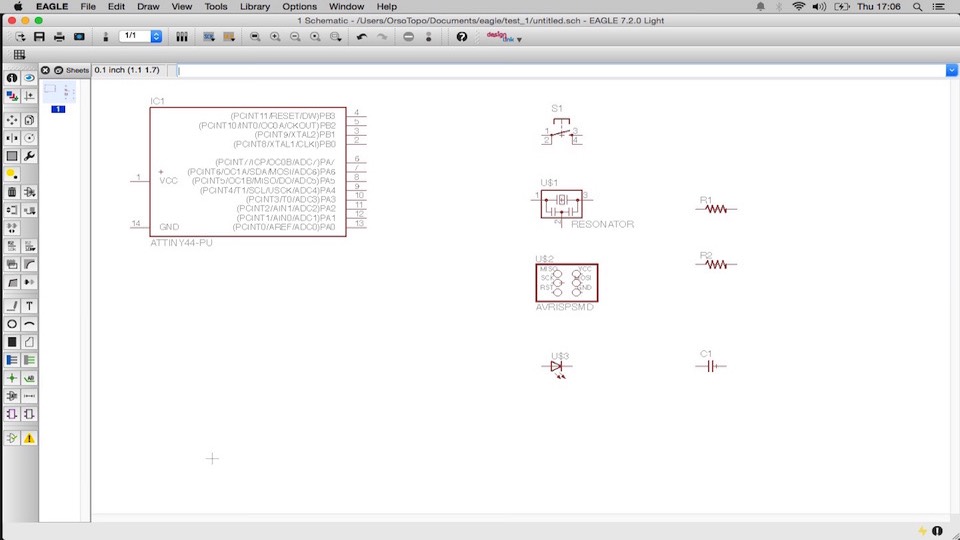
Task: Open the Help question mark icon
Action: click(x=462, y=37)
